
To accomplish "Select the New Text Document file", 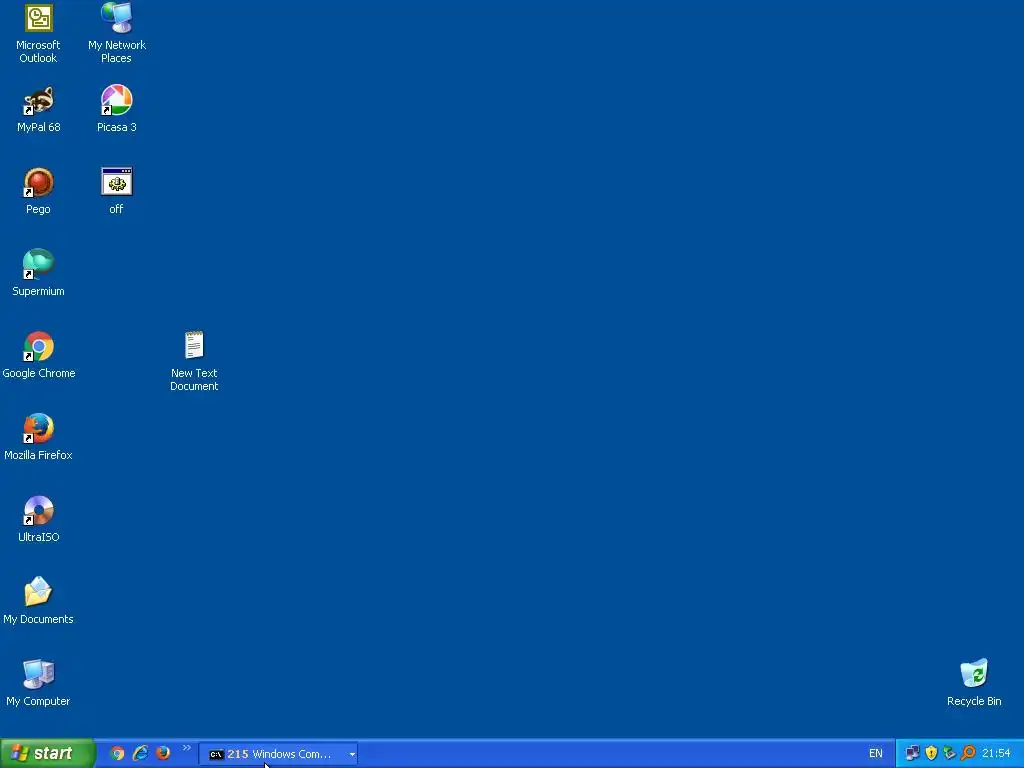I will pyautogui.click(x=194, y=361).
